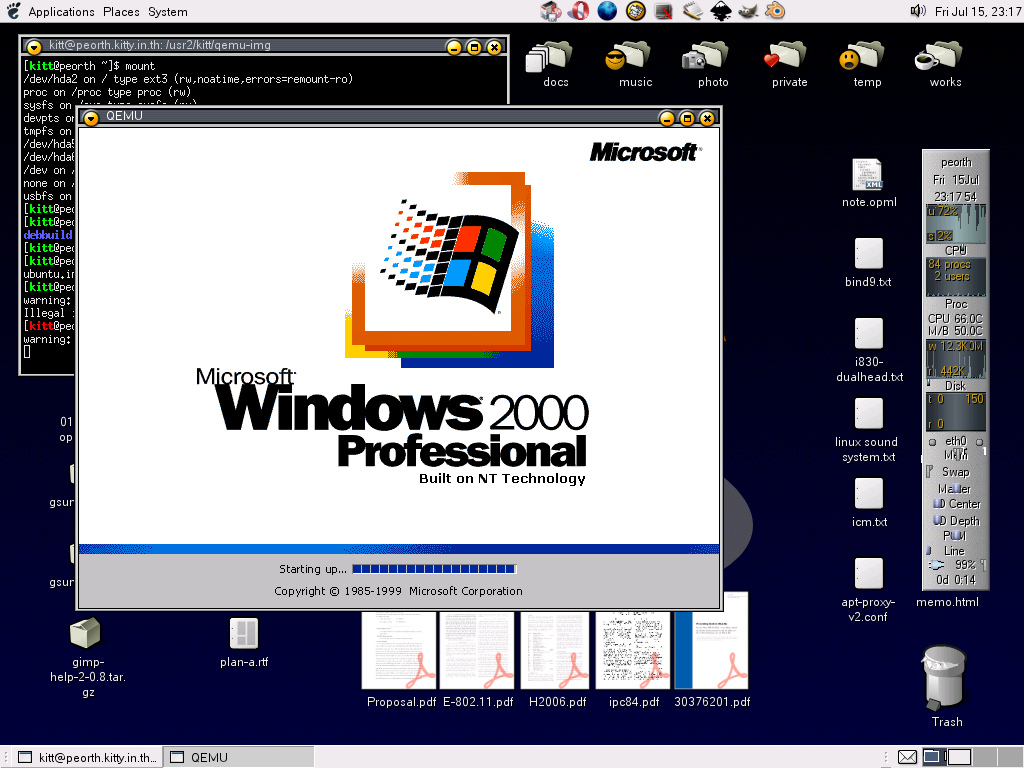
Task: Click the CPU usage chart in monitor
Action: [956, 223]
